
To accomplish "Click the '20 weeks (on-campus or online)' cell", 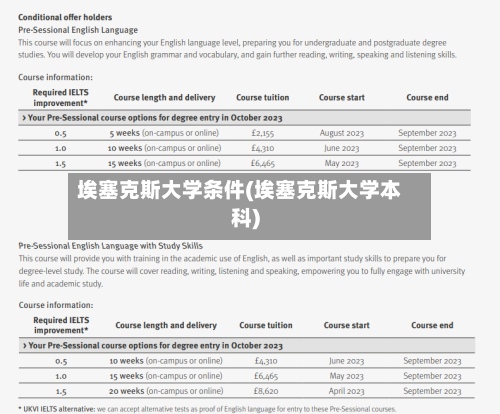I will (x=166, y=391).
